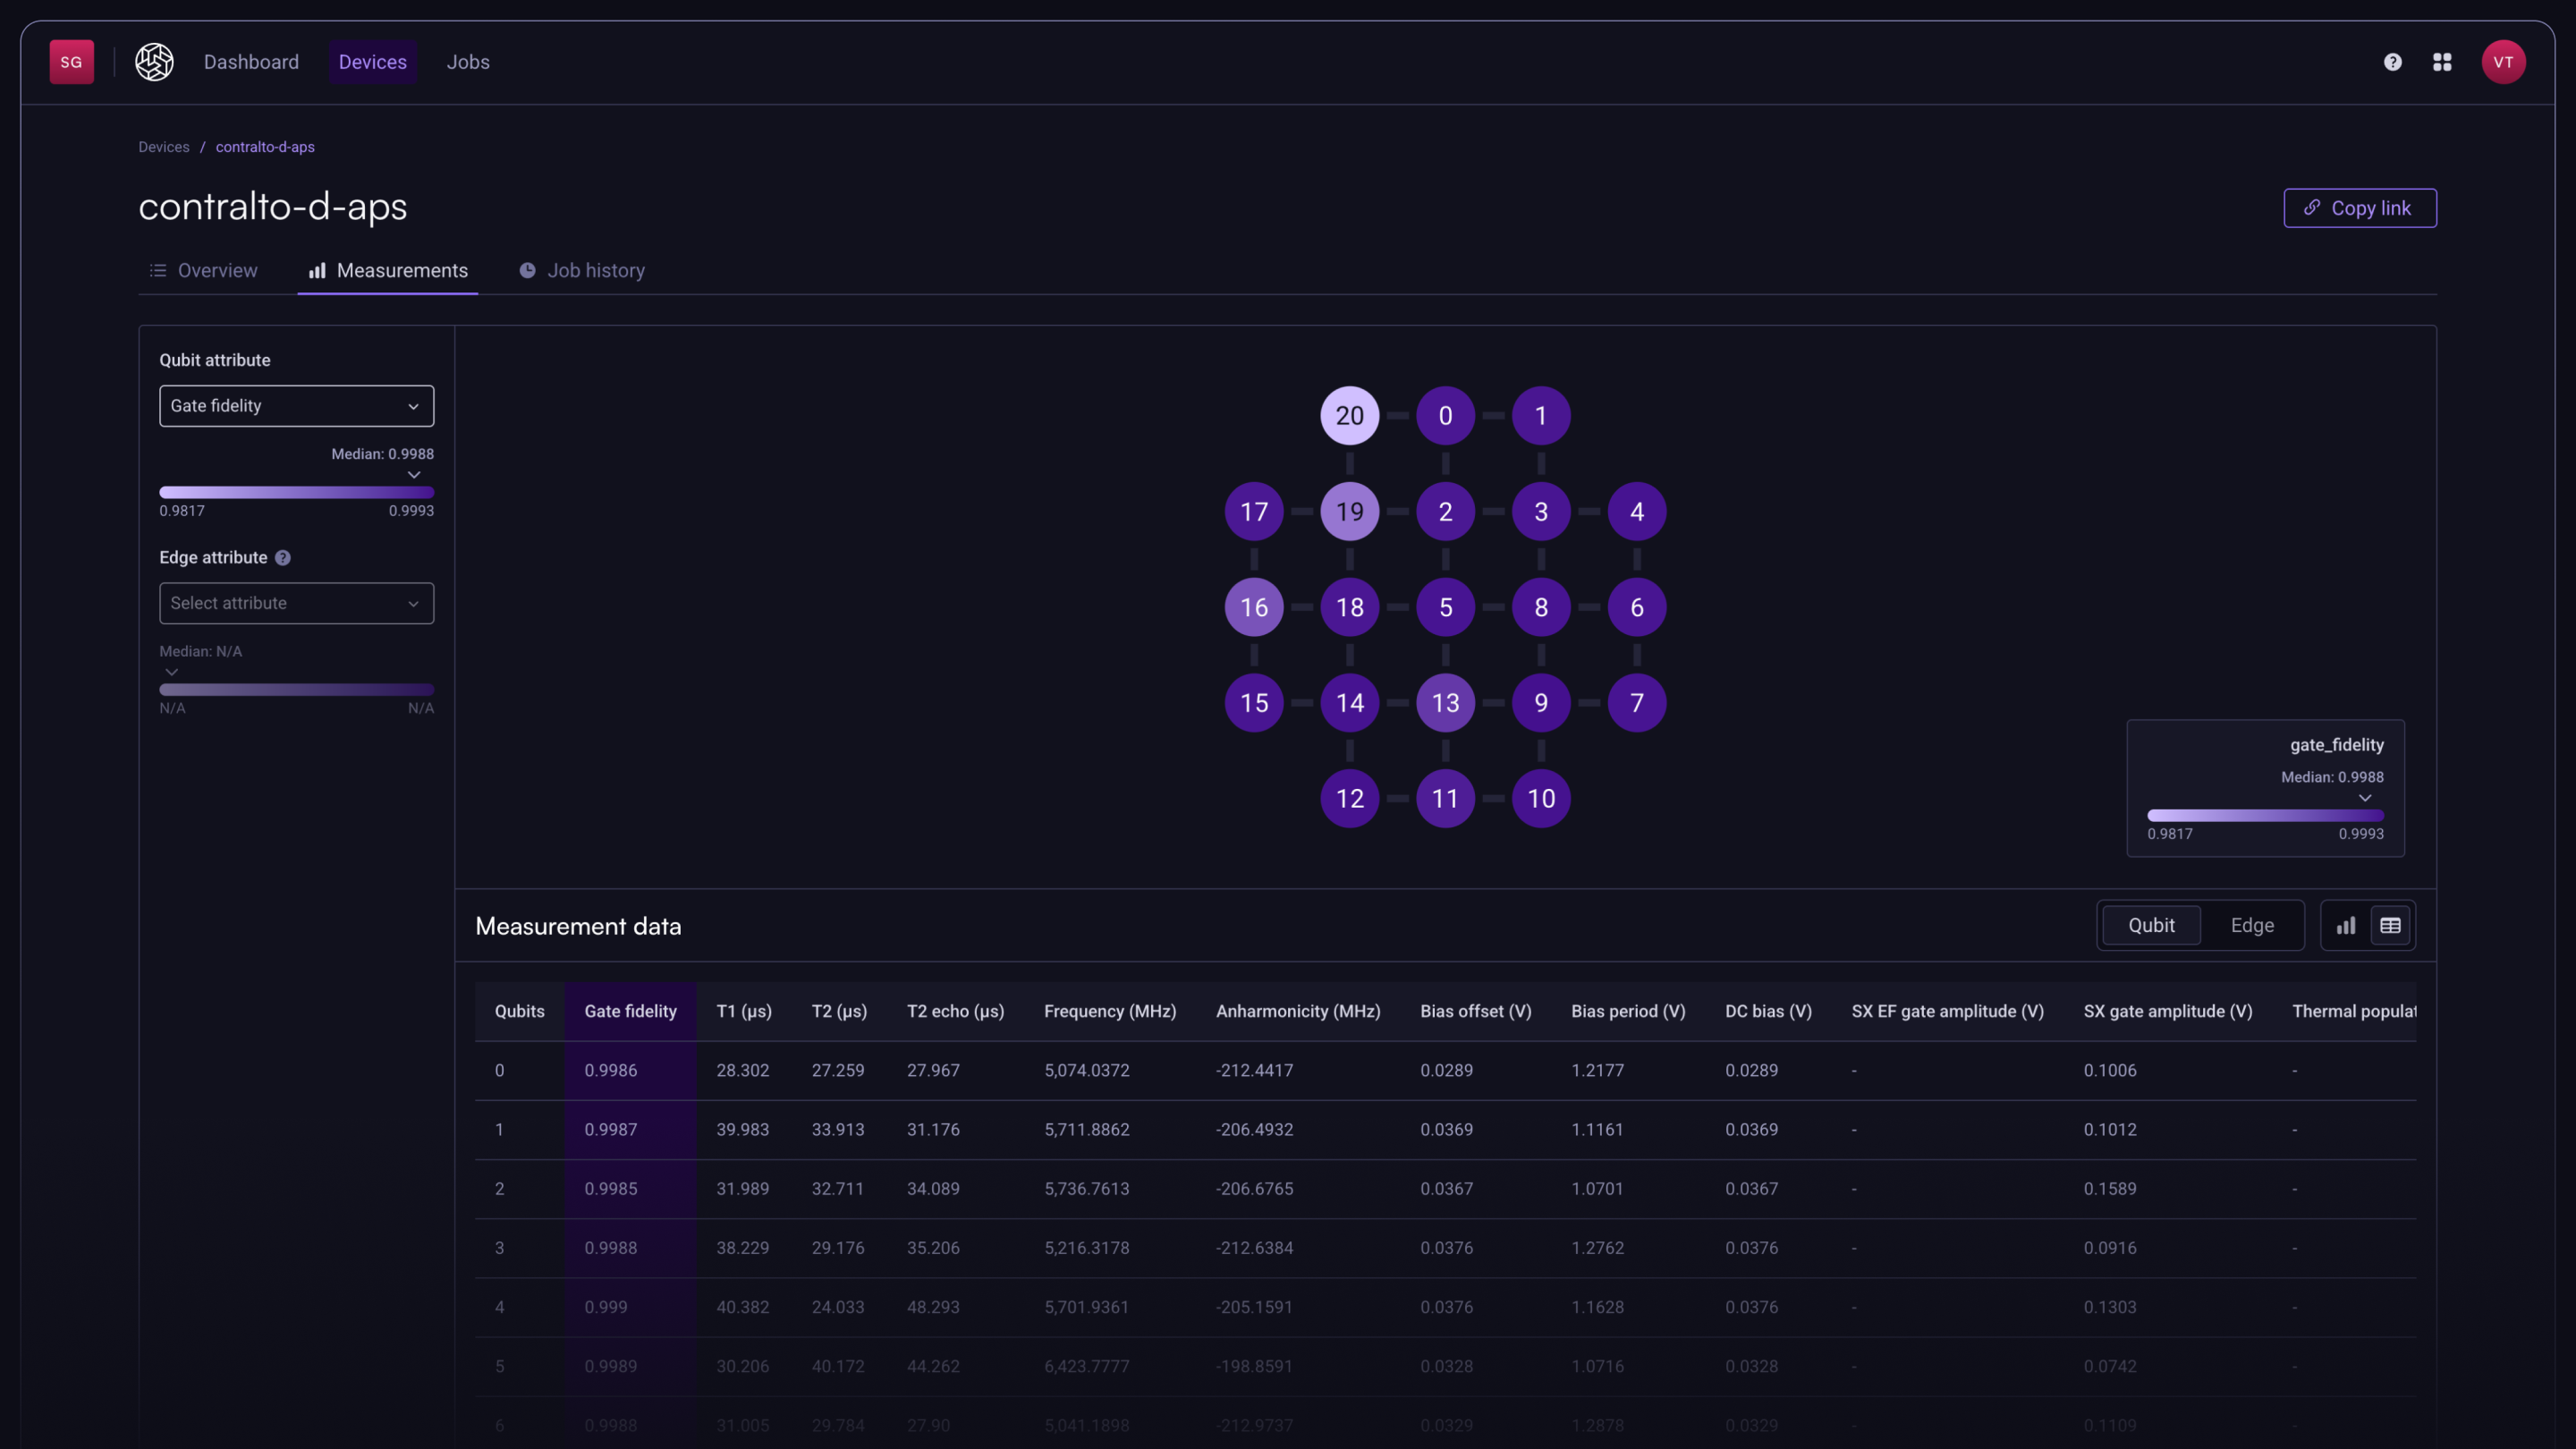The height and width of the screenshot is (1449, 2576).
Task: Click the VT user avatar
Action: [x=2503, y=62]
